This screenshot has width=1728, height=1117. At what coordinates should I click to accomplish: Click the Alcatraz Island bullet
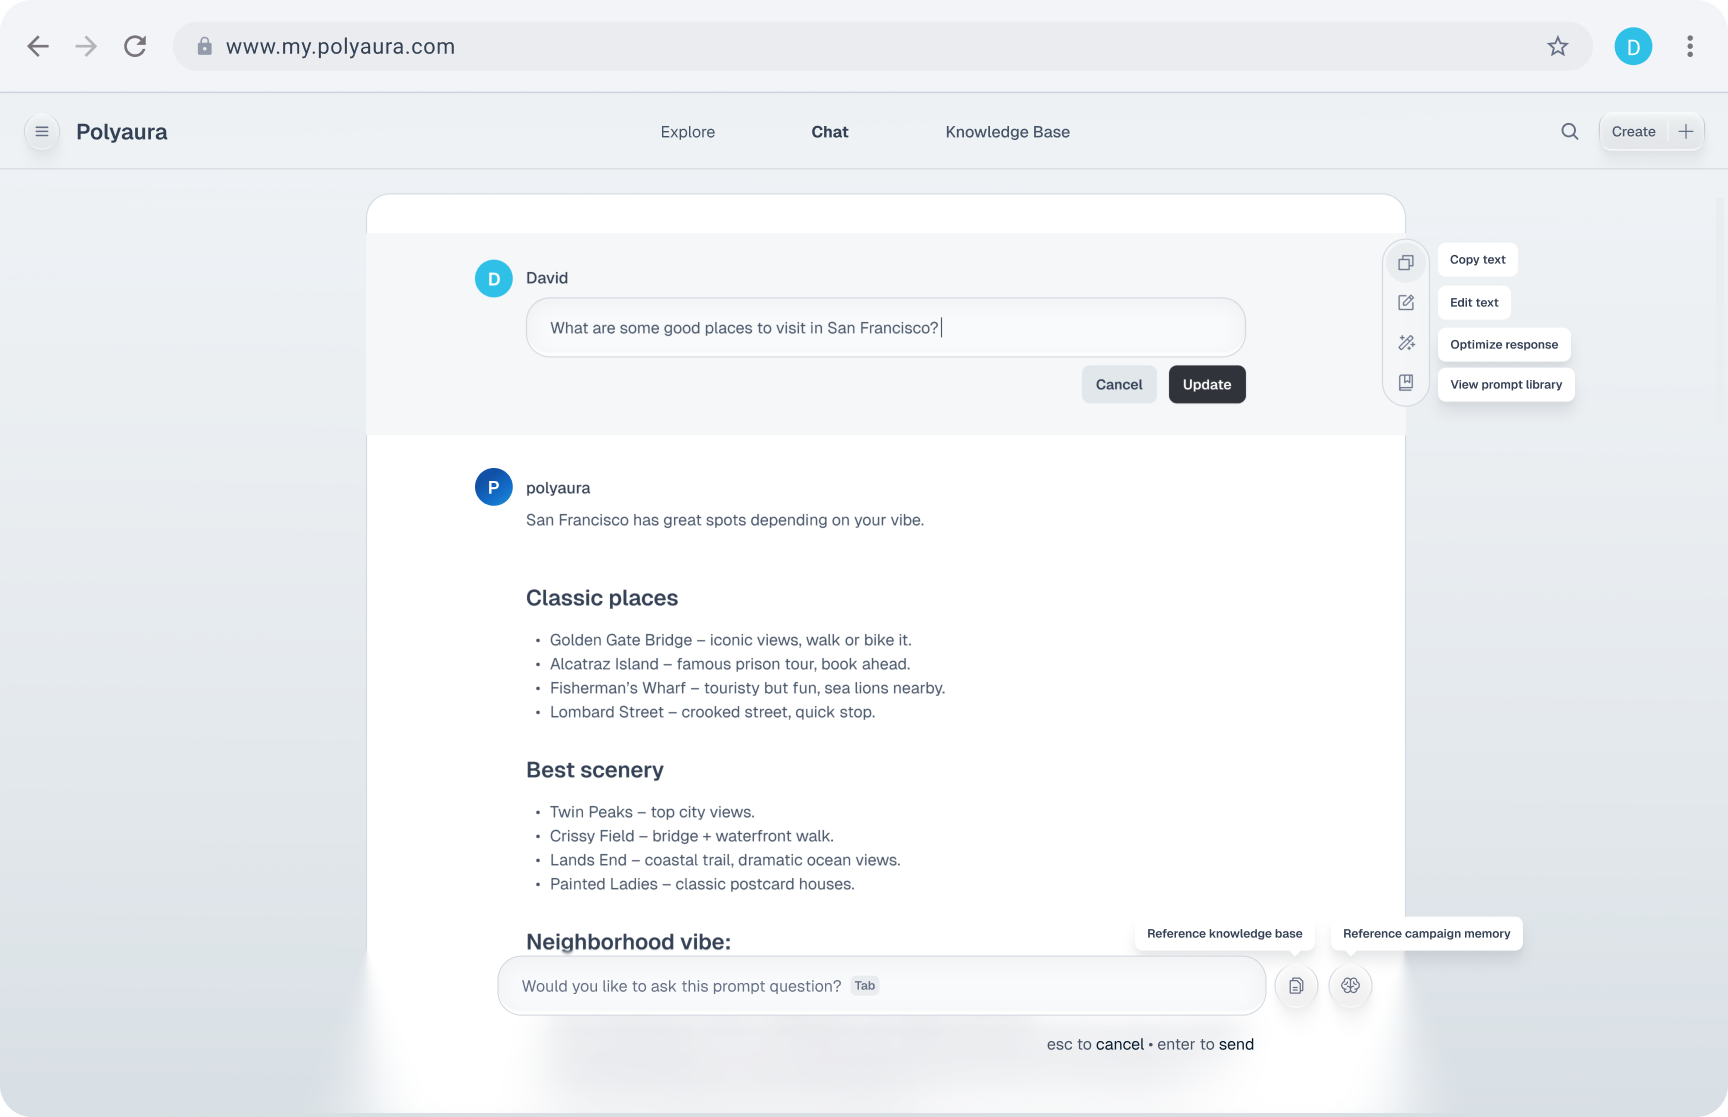(730, 664)
